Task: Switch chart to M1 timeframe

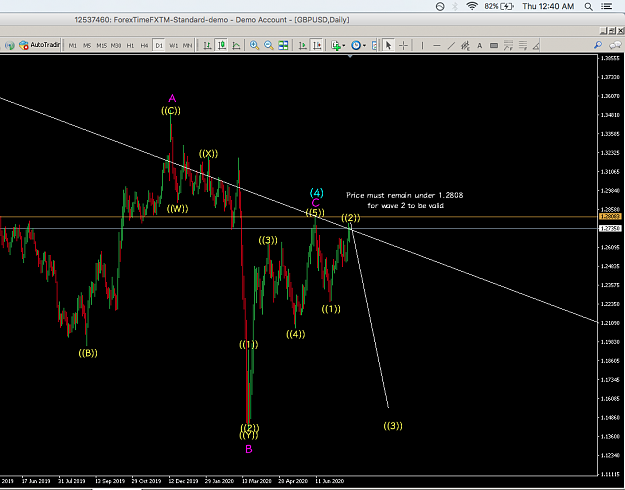Action: [x=73, y=45]
